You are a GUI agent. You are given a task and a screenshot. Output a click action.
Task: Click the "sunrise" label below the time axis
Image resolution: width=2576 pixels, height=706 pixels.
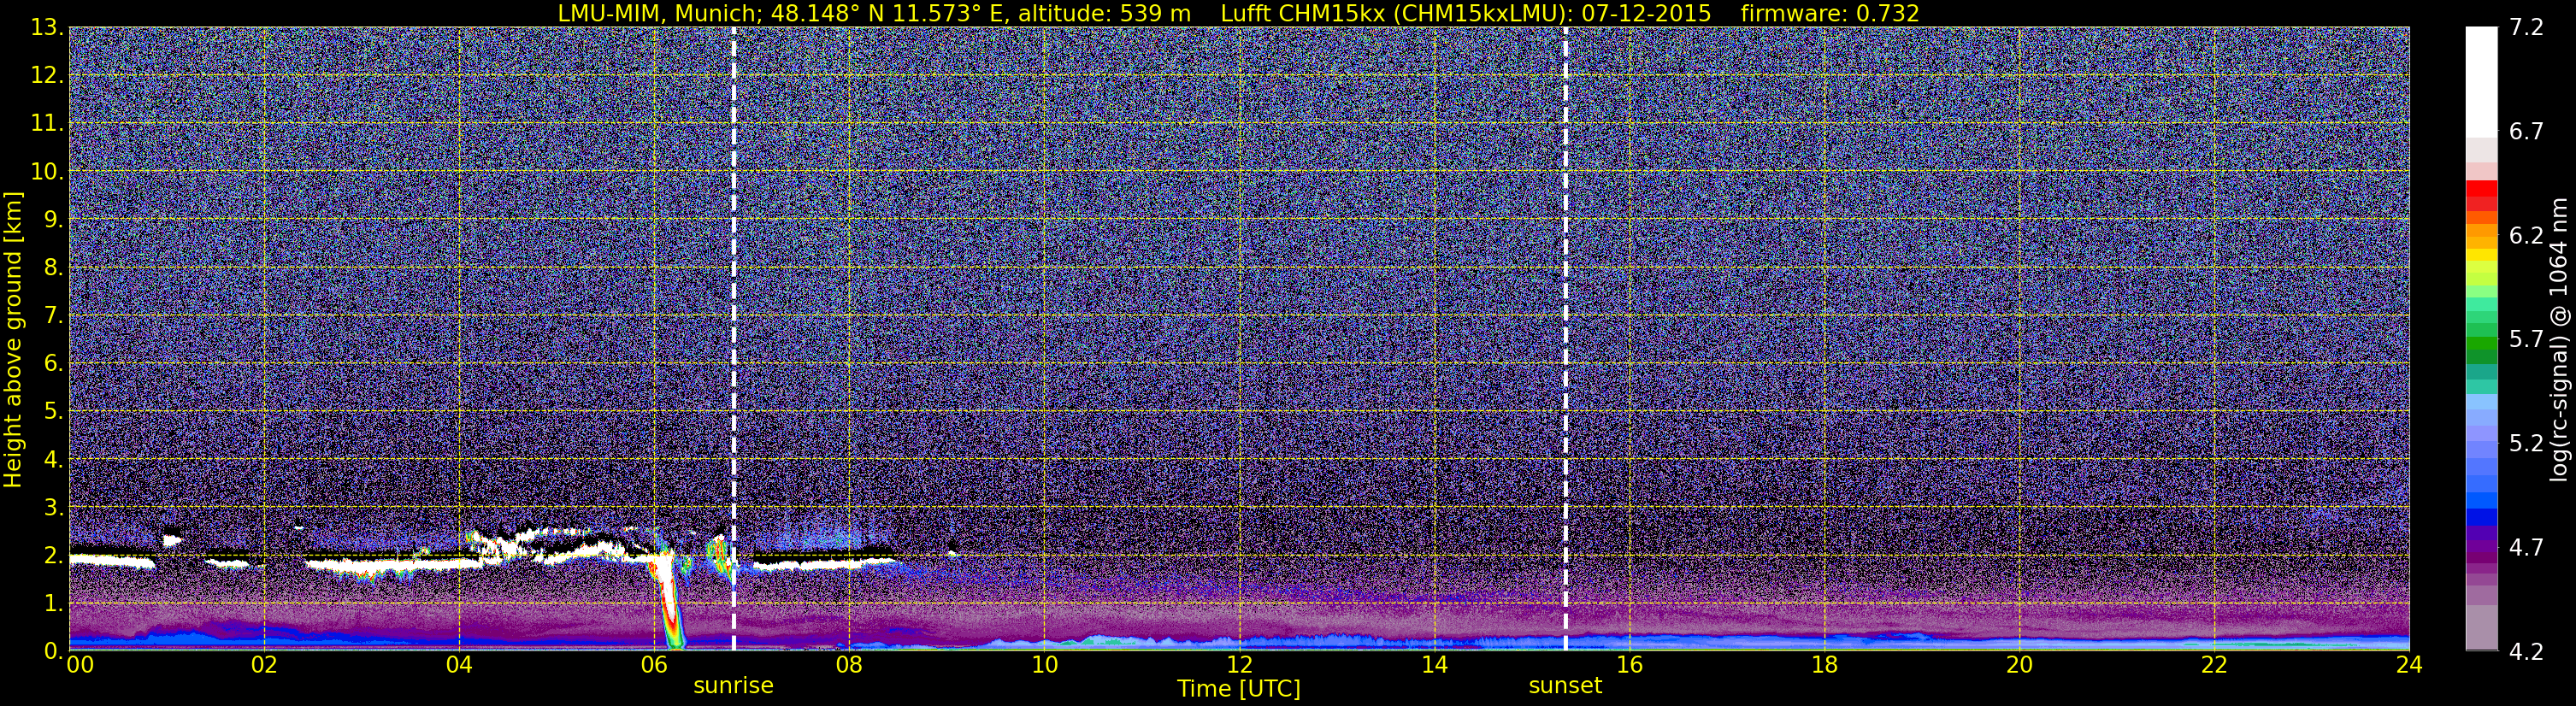[x=734, y=686]
